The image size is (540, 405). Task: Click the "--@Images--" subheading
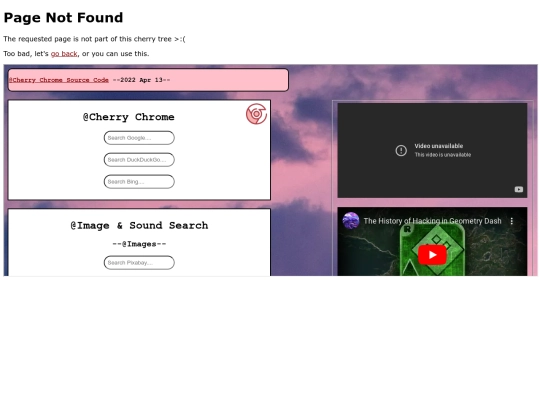pyautogui.click(x=139, y=244)
